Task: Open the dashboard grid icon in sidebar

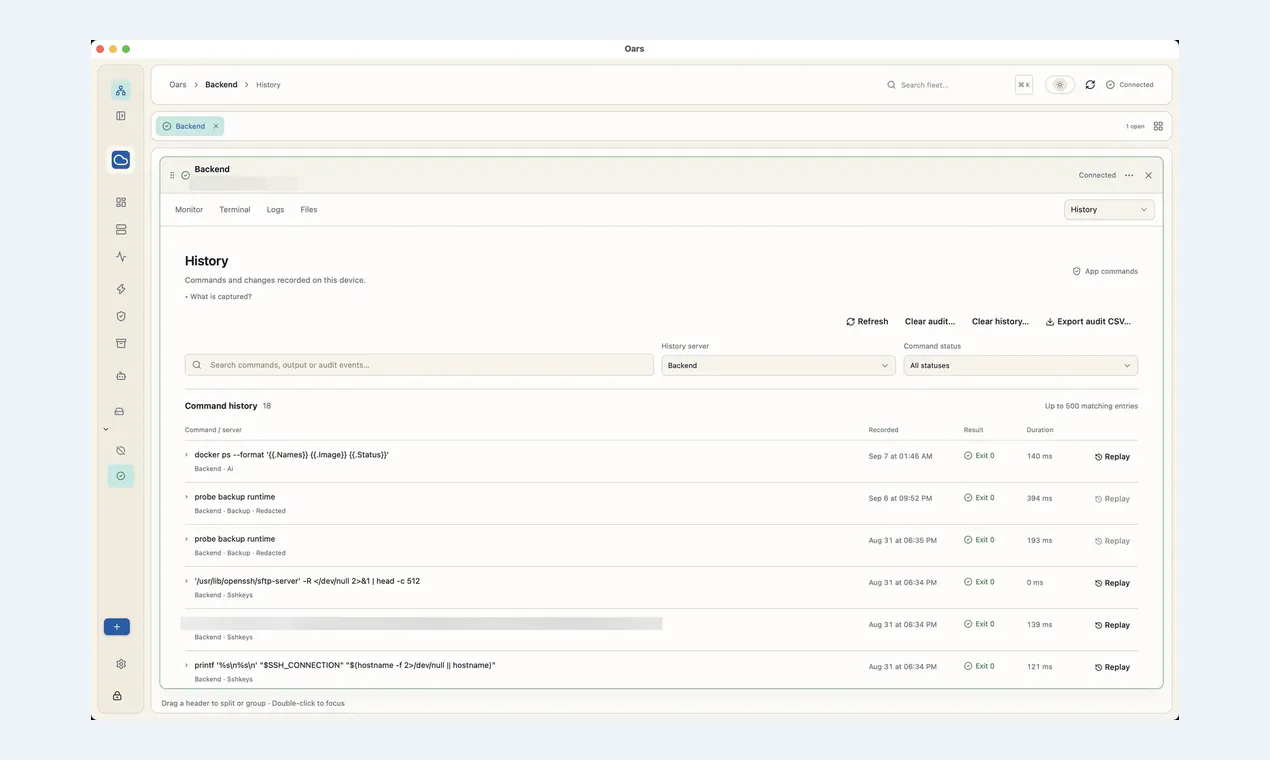Action: (x=121, y=202)
